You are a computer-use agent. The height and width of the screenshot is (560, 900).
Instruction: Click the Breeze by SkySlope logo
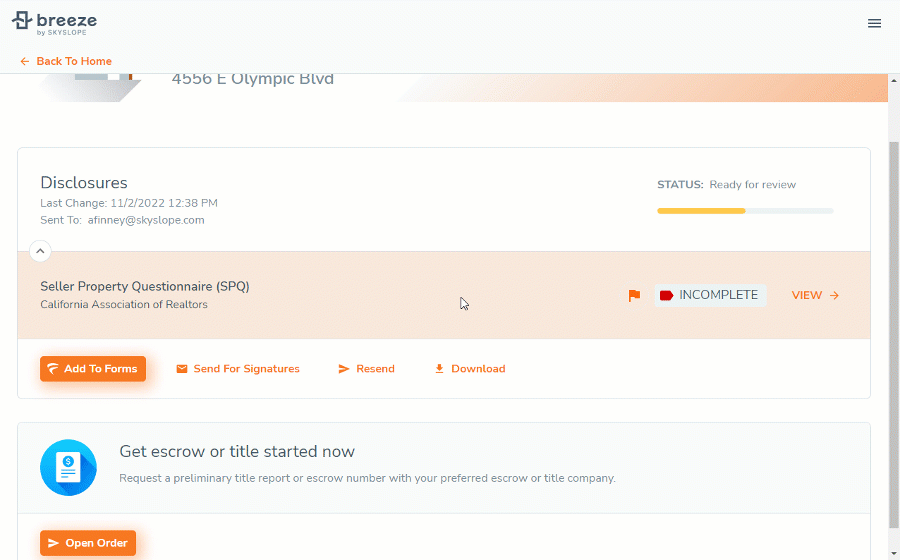54,24
